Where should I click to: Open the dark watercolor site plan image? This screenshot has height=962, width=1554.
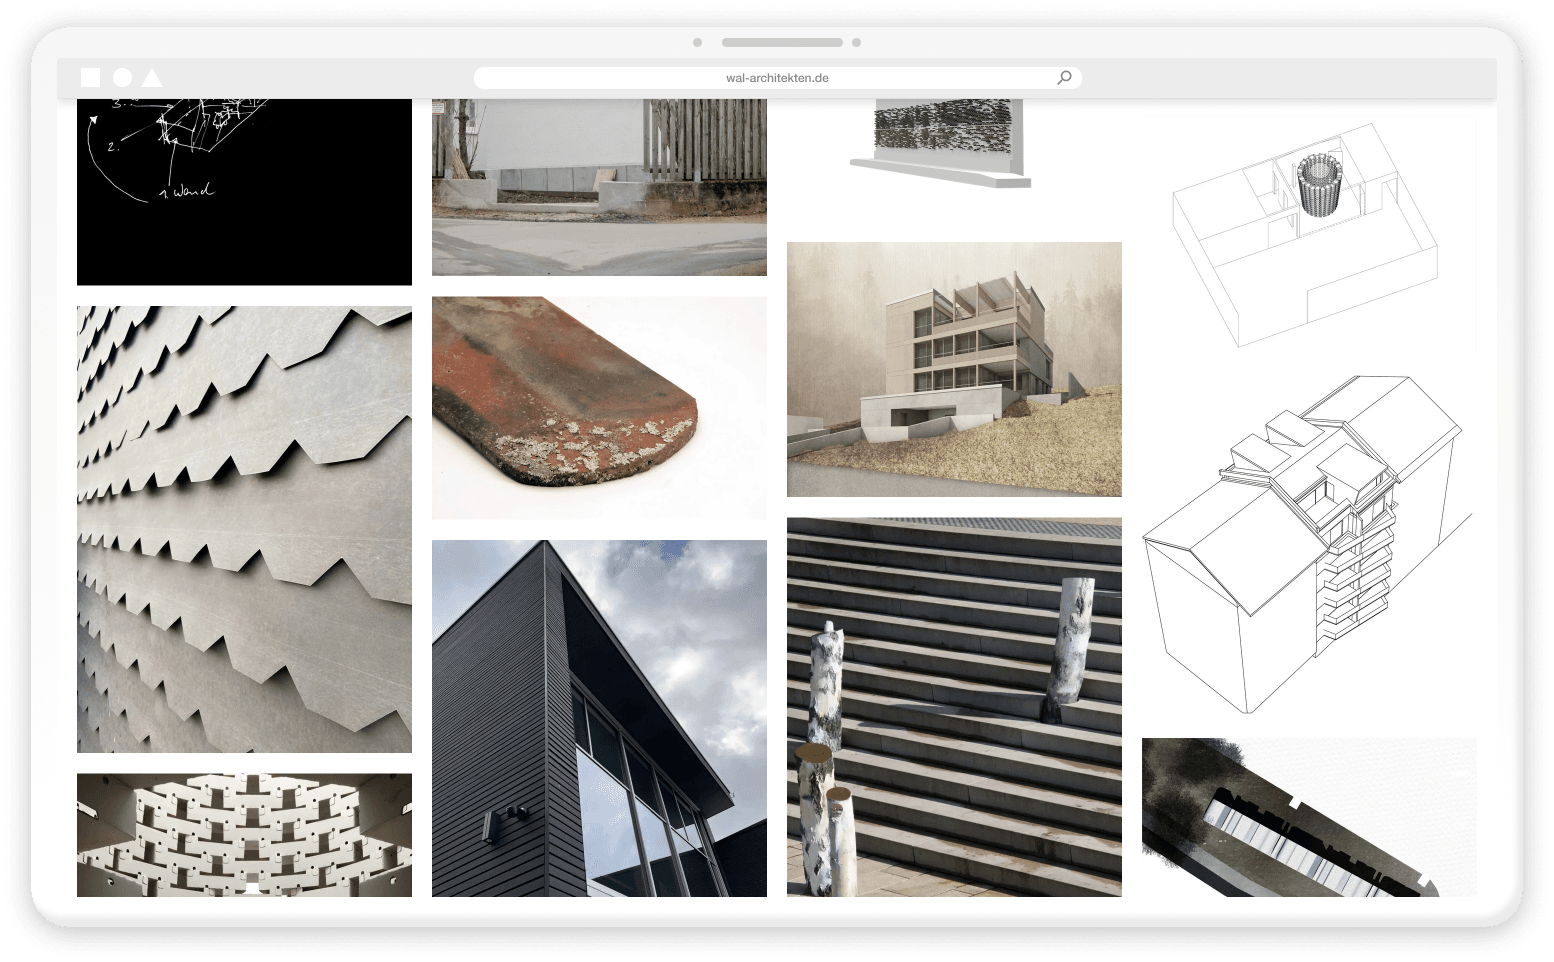1308,816
